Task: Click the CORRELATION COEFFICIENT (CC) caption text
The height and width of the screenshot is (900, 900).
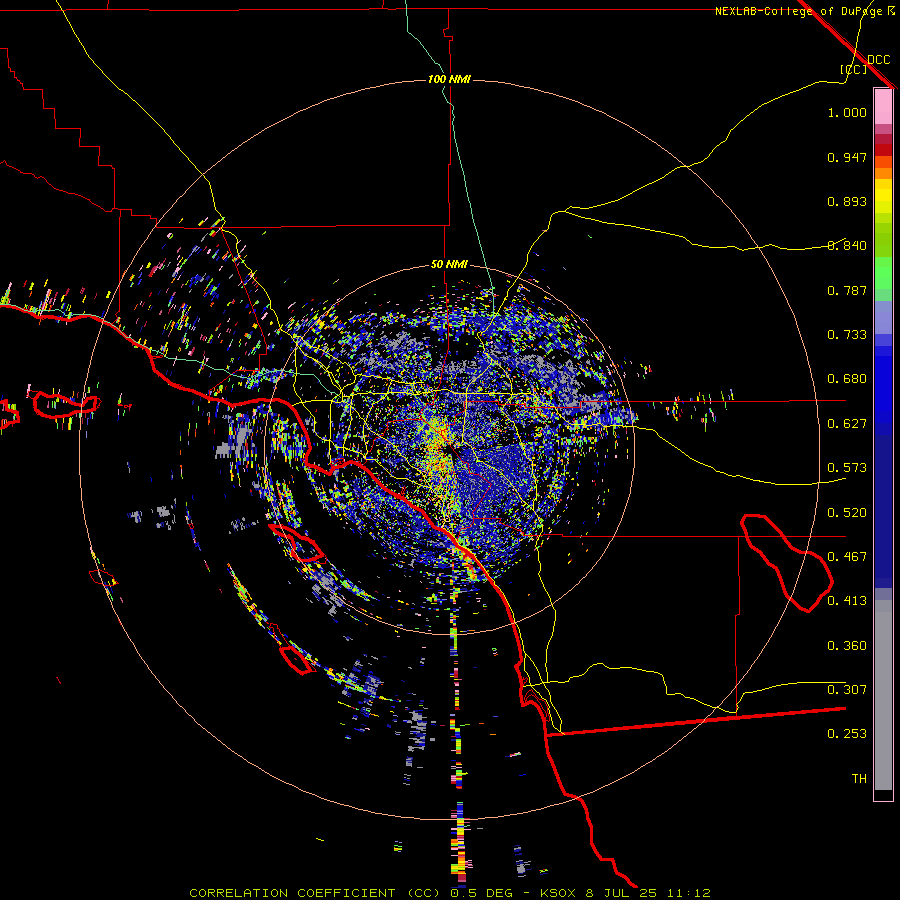Action: coord(315,893)
